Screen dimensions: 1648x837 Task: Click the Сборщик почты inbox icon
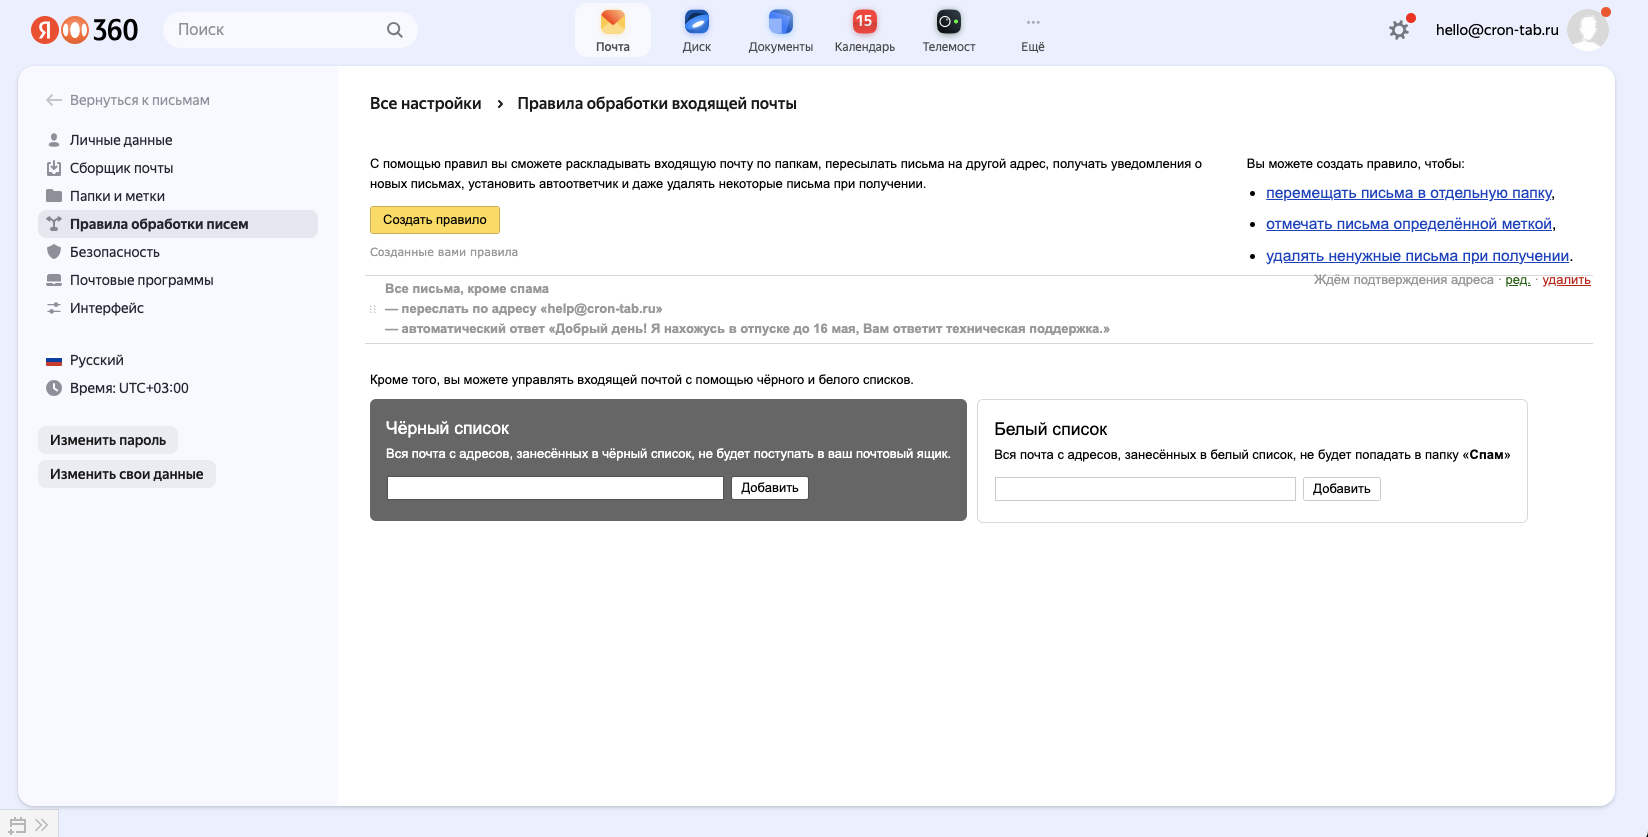[x=54, y=168]
